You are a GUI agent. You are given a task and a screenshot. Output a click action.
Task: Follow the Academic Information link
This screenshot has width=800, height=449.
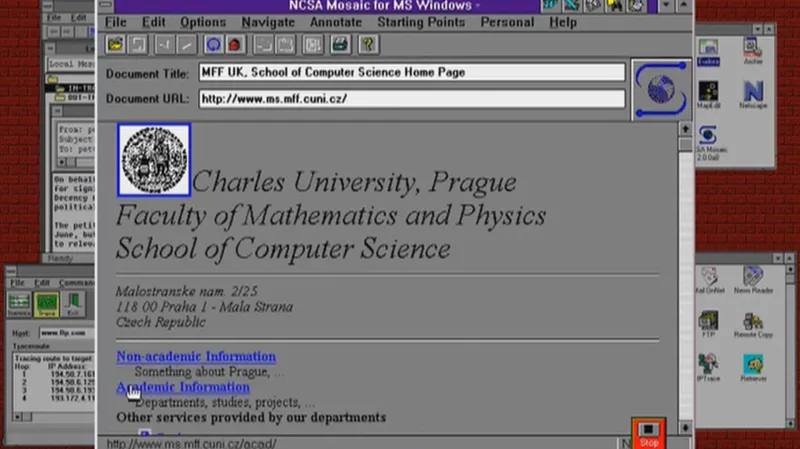(x=183, y=387)
